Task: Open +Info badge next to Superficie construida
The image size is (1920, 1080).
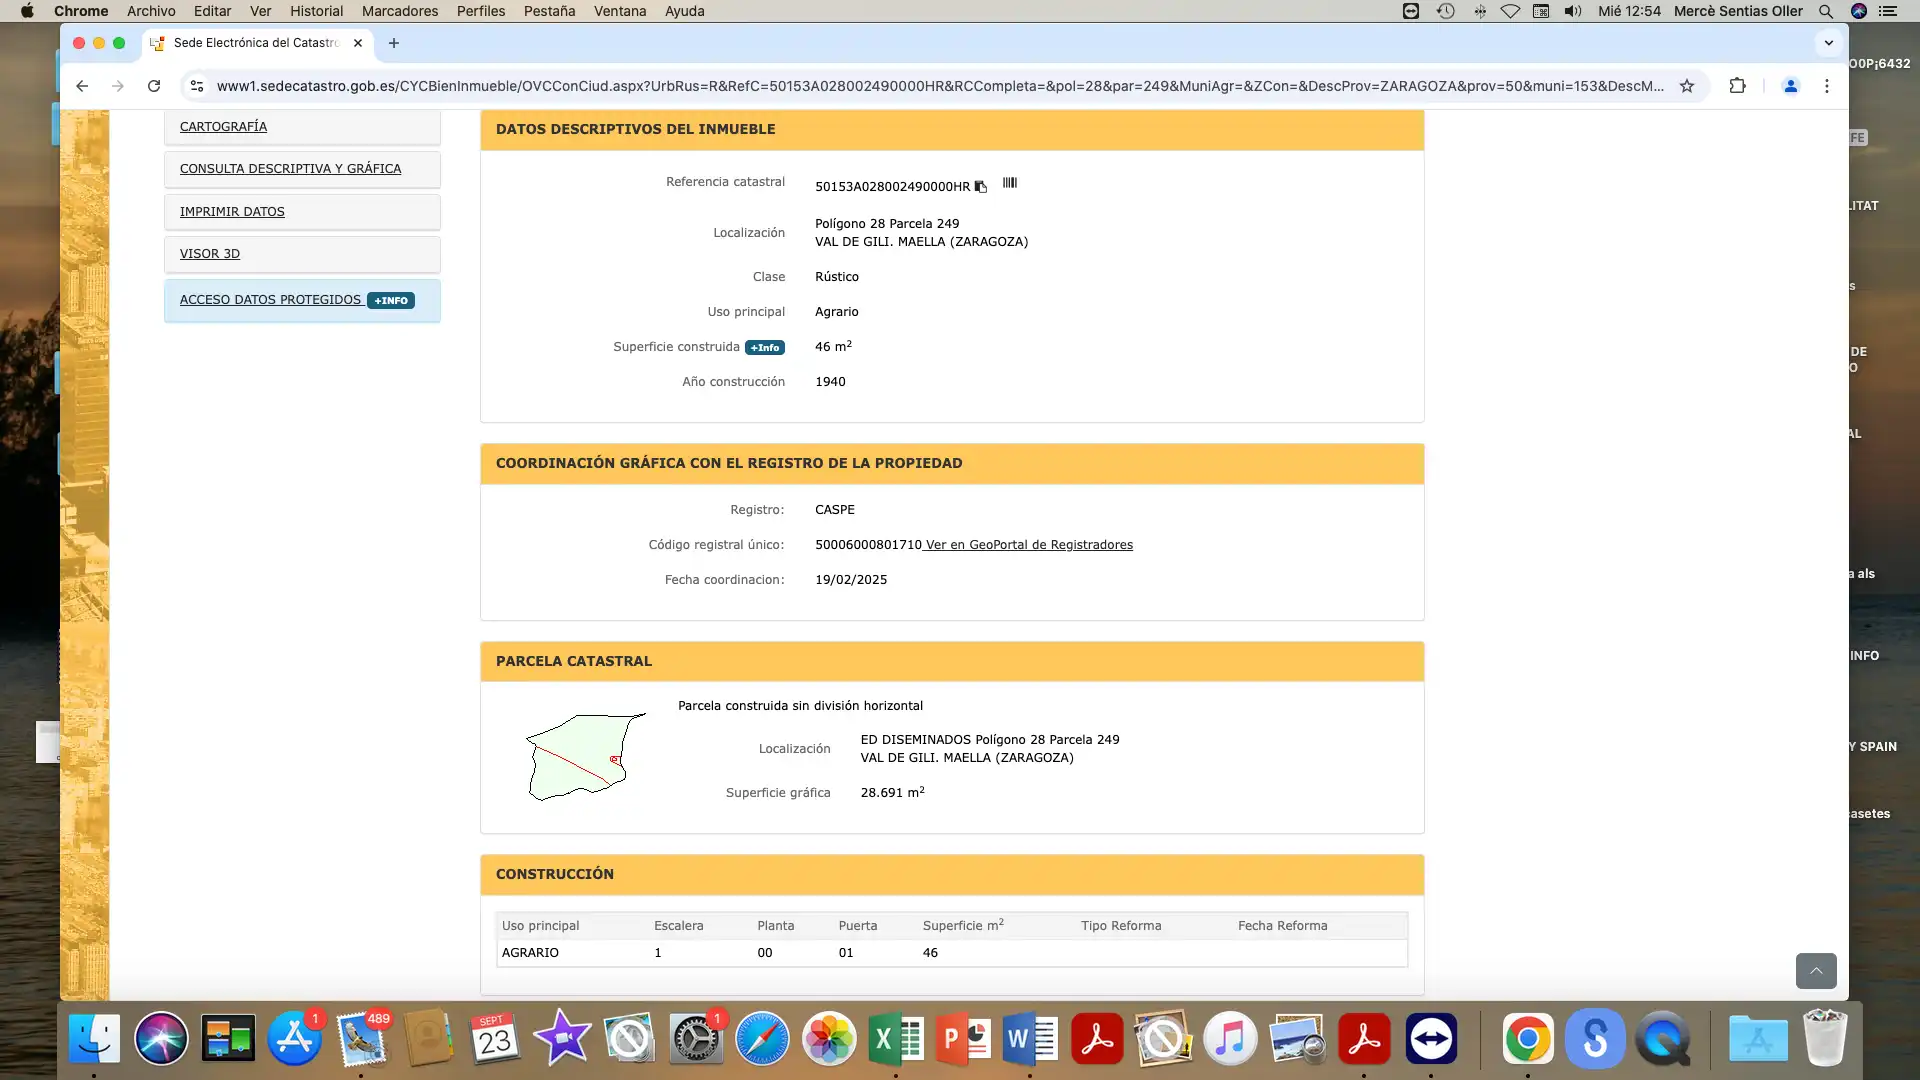Action: [765, 348]
